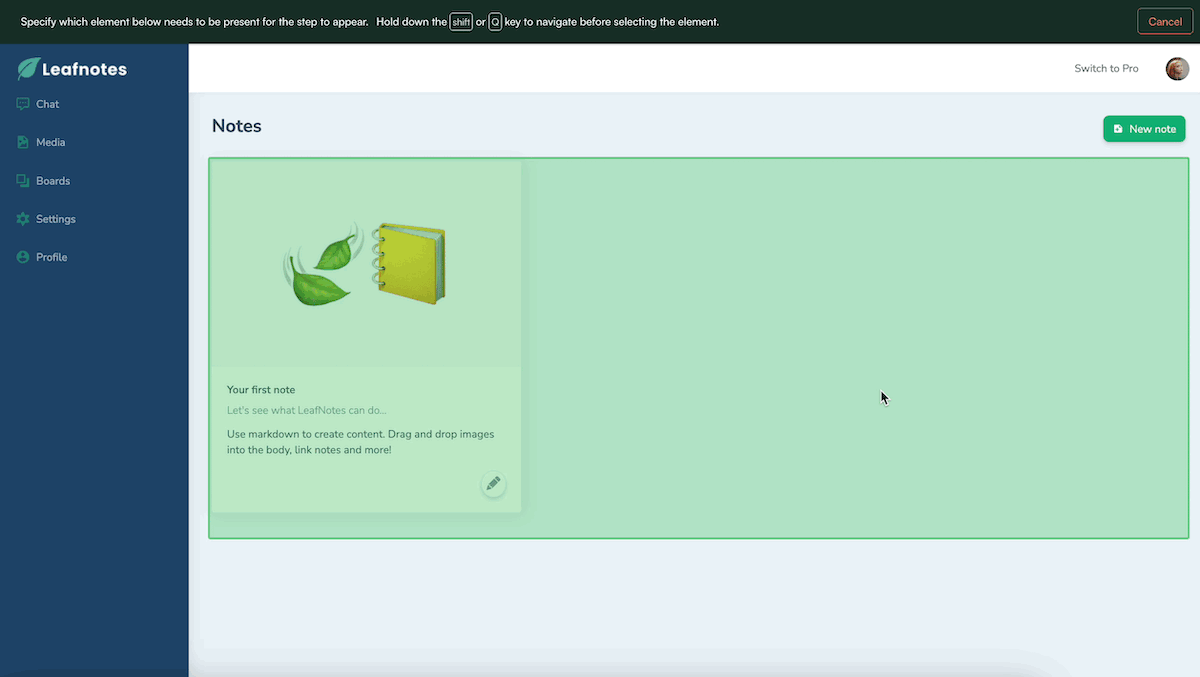1200x677 pixels.
Task: Open the user avatar in top bar
Action: click(1177, 69)
